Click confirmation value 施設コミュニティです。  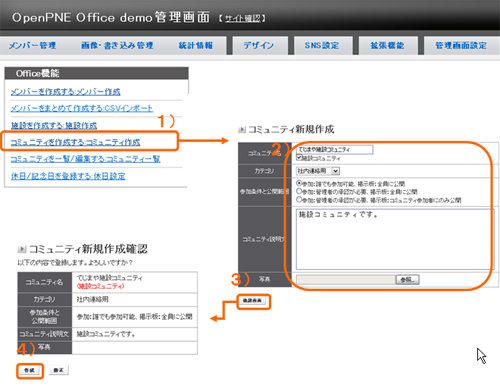106,334
